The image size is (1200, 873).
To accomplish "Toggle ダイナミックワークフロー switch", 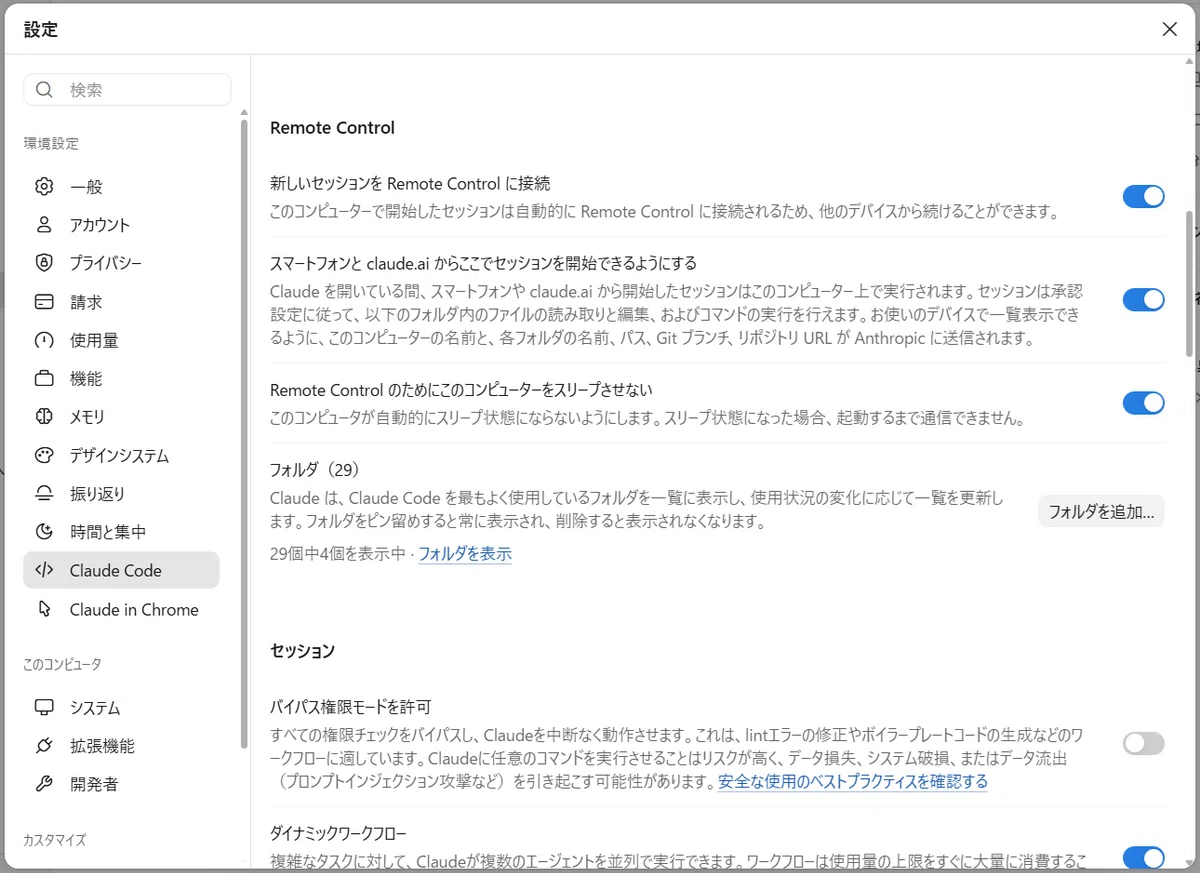I will click(x=1144, y=858).
